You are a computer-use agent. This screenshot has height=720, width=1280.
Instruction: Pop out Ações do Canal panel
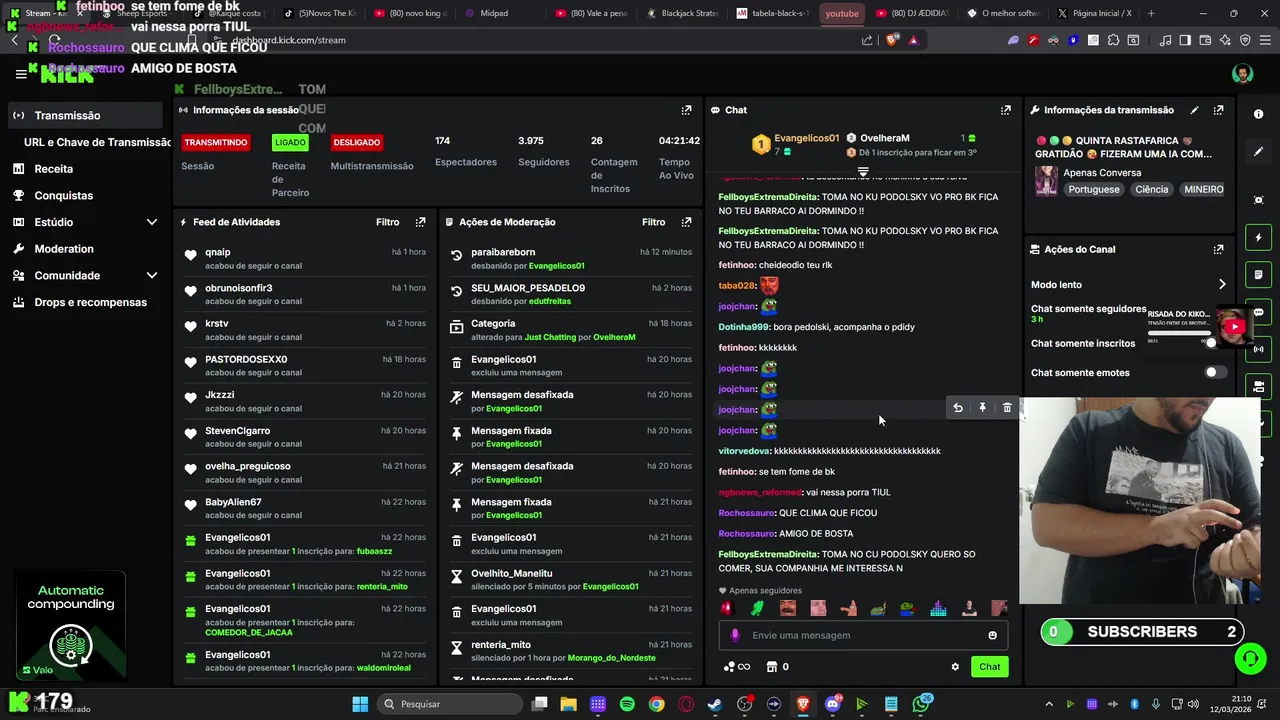[1218, 249]
